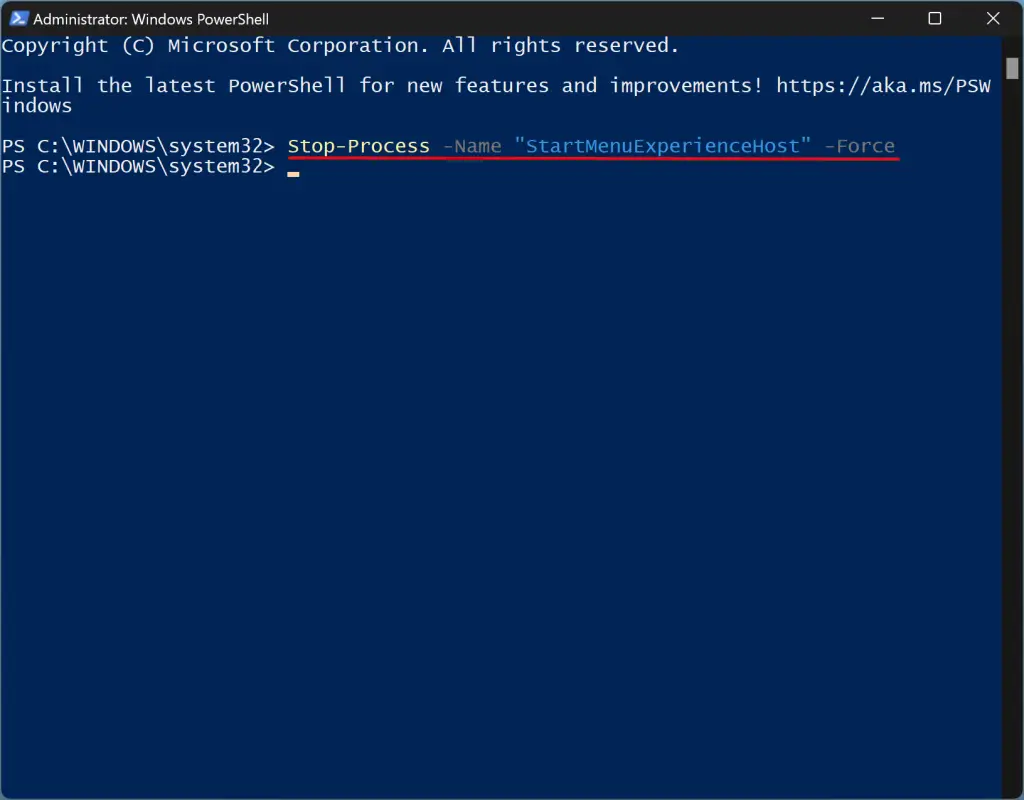Click the copyright notice line
Screen dimensions: 1024x800
[340, 45]
